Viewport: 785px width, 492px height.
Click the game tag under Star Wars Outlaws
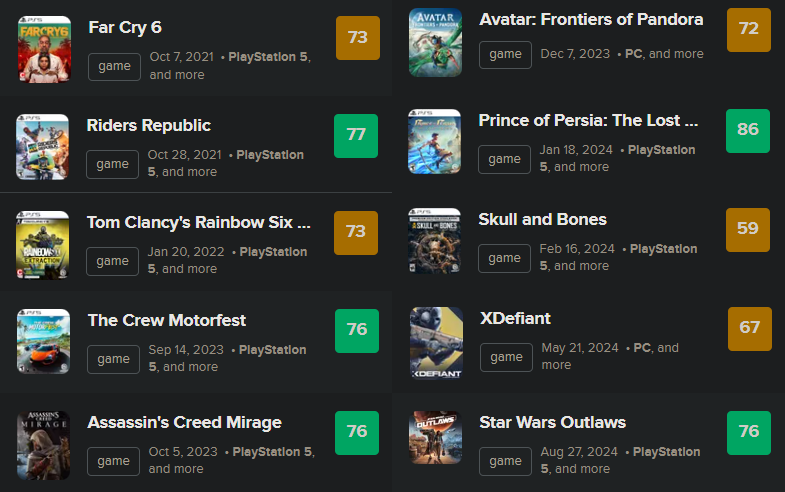click(505, 461)
